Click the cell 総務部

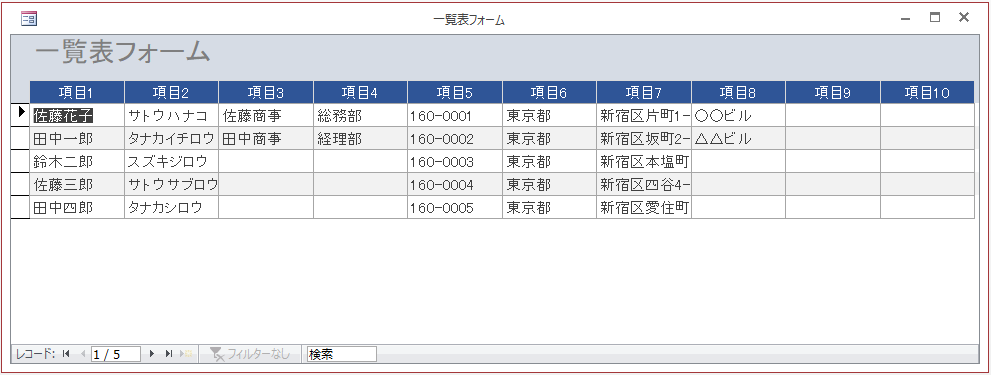(360, 116)
